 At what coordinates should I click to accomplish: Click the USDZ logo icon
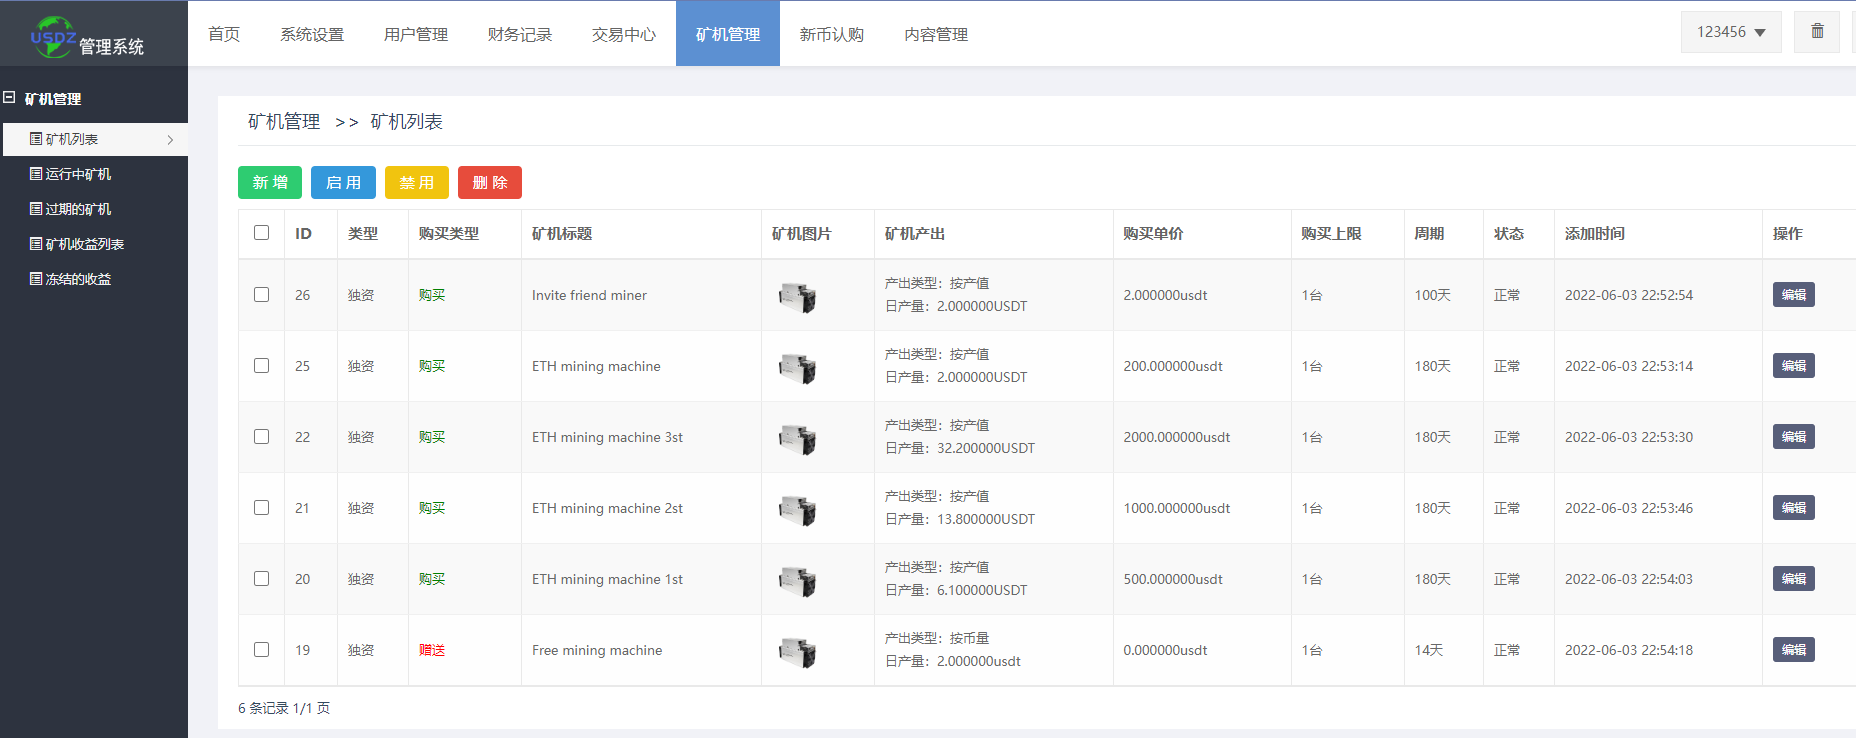coord(53,36)
